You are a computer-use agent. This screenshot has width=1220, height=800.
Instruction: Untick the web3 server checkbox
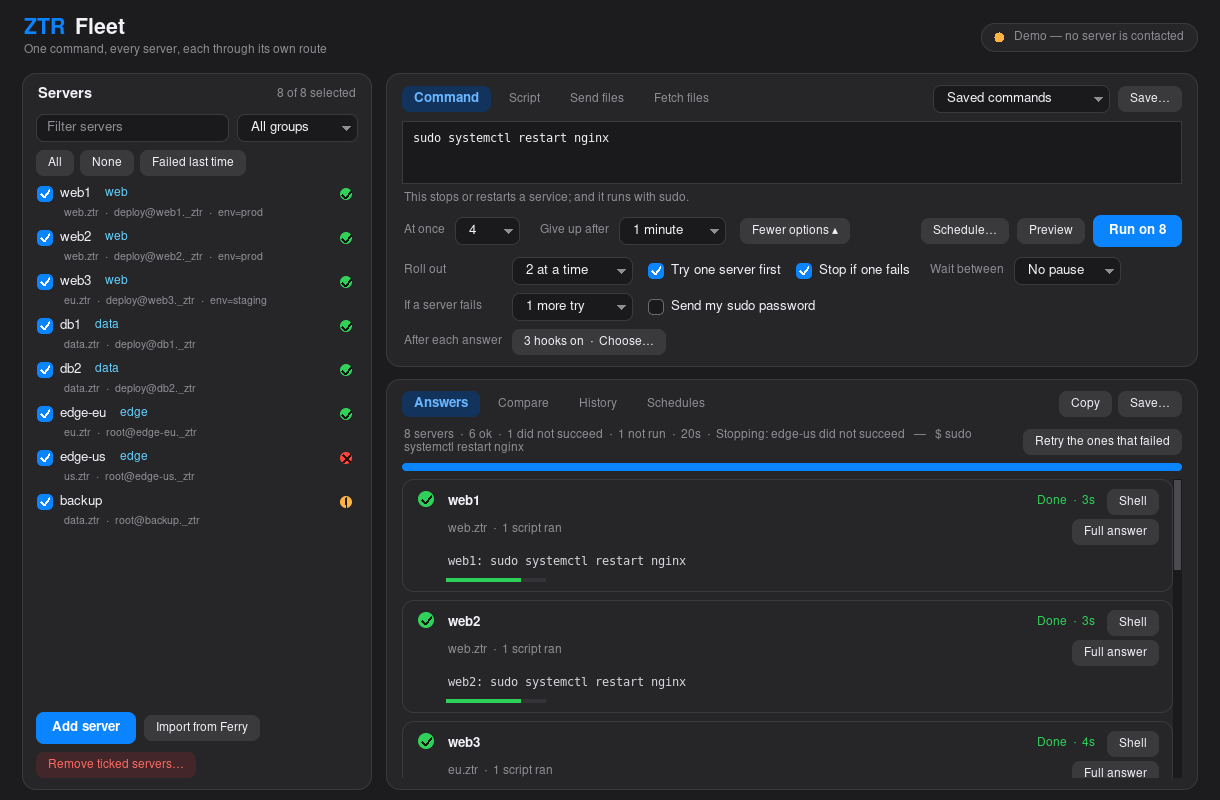pos(45,282)
